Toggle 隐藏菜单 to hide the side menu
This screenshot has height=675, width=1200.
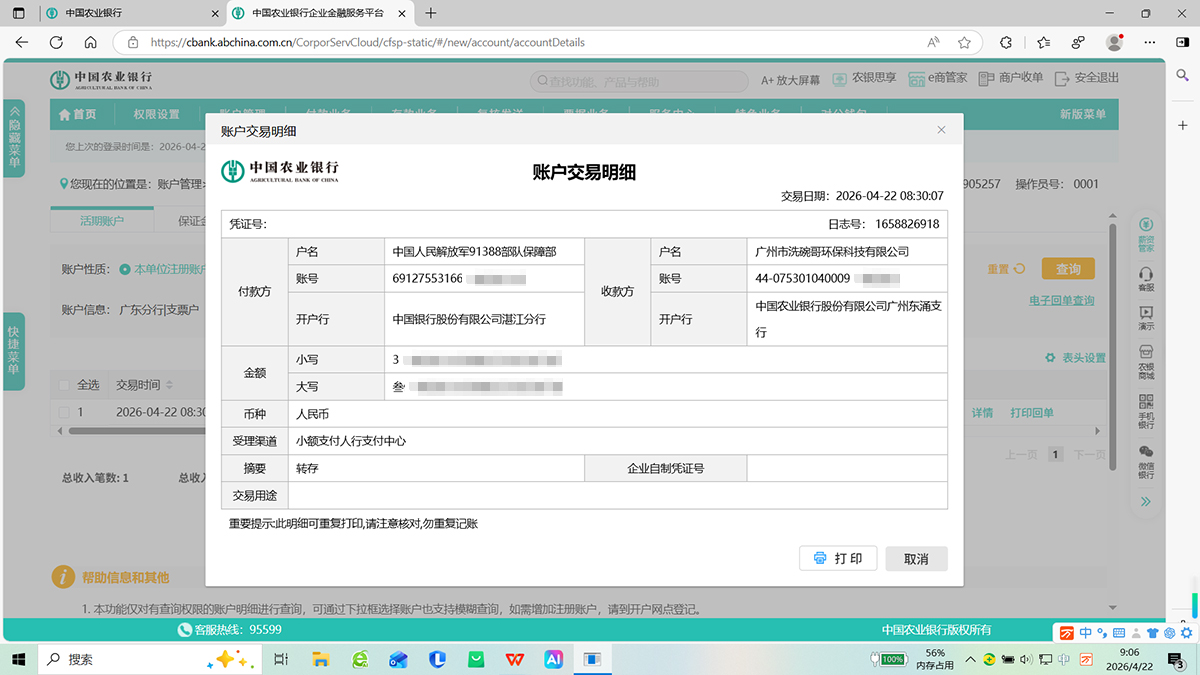tap(14, 136)
